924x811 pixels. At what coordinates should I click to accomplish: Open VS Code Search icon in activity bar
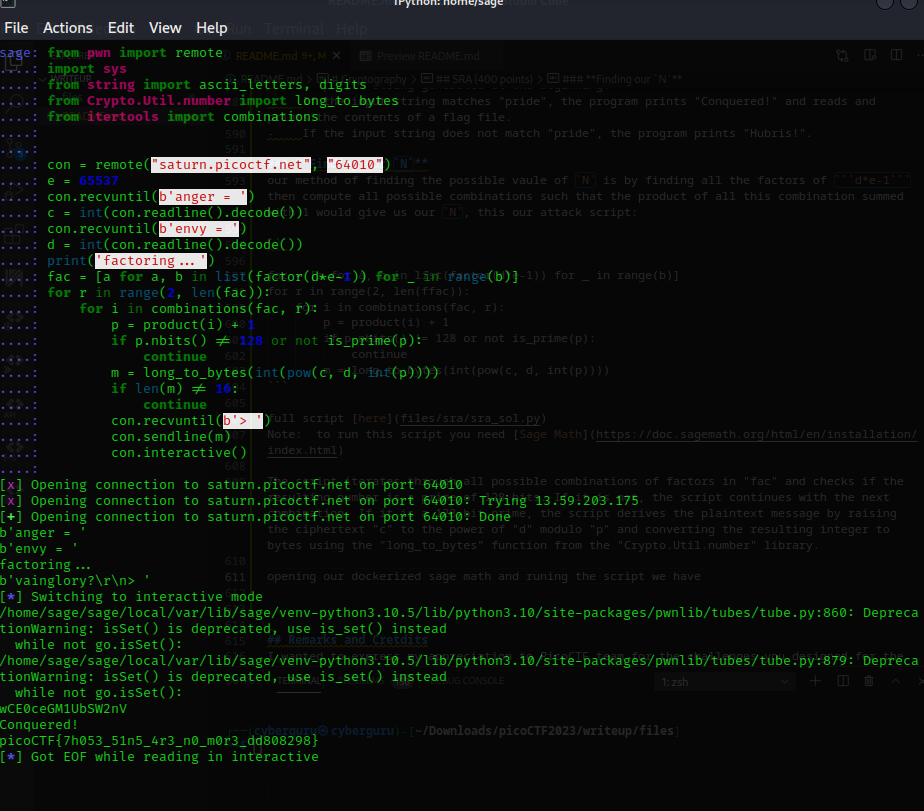click(15, 103)
